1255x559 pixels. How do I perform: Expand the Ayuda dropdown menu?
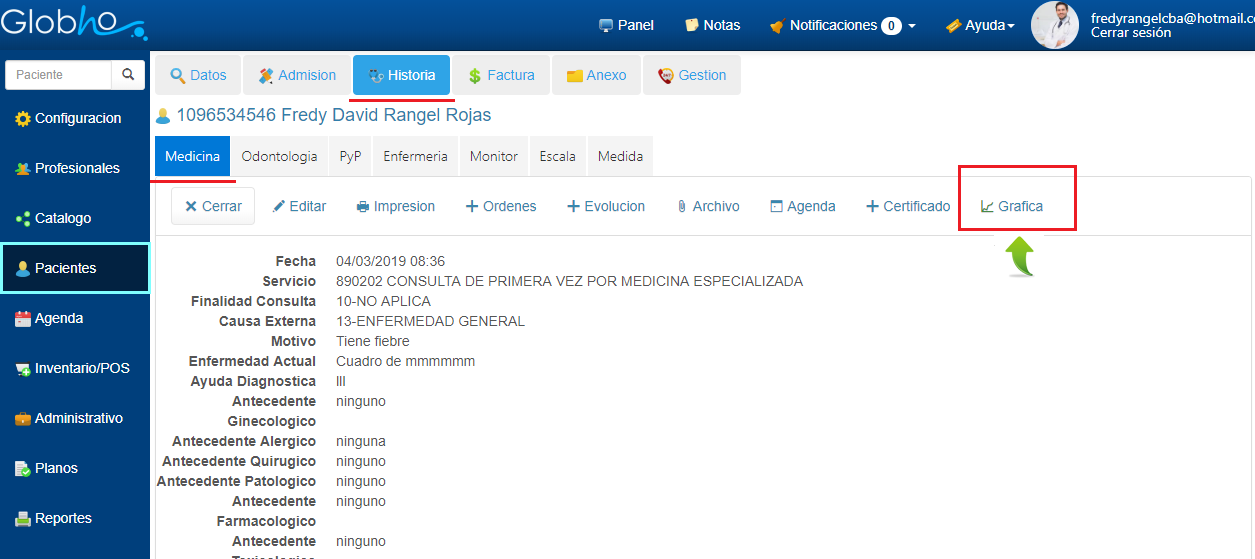[x=980, y=26]
